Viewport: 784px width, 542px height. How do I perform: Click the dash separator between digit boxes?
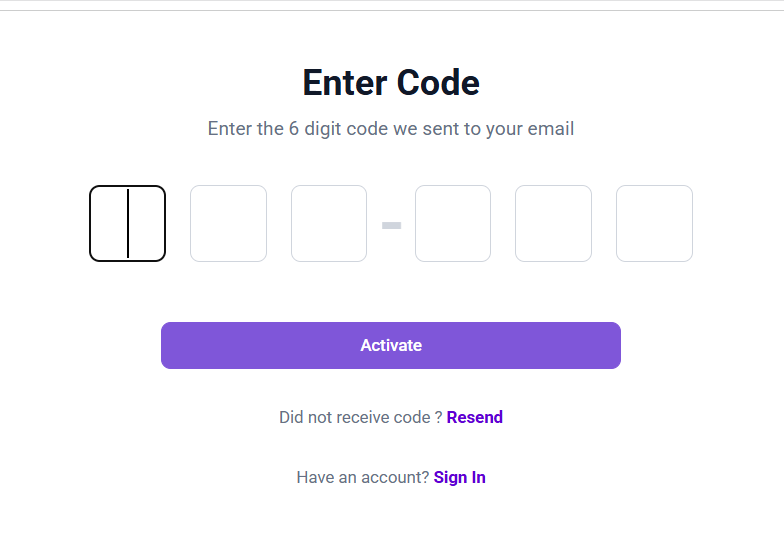[391, 226]
